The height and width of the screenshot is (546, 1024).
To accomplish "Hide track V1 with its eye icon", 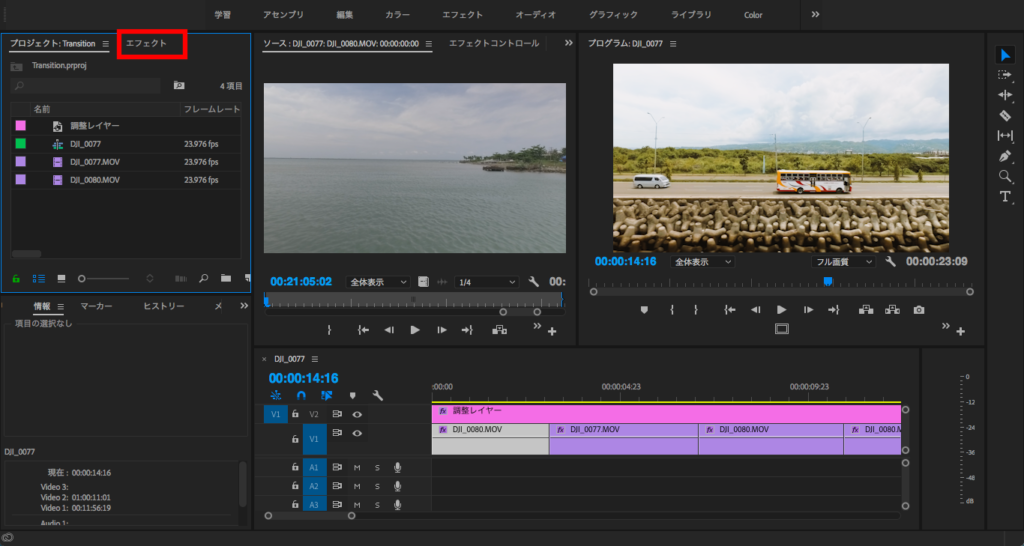I will (x=357, y=432).
